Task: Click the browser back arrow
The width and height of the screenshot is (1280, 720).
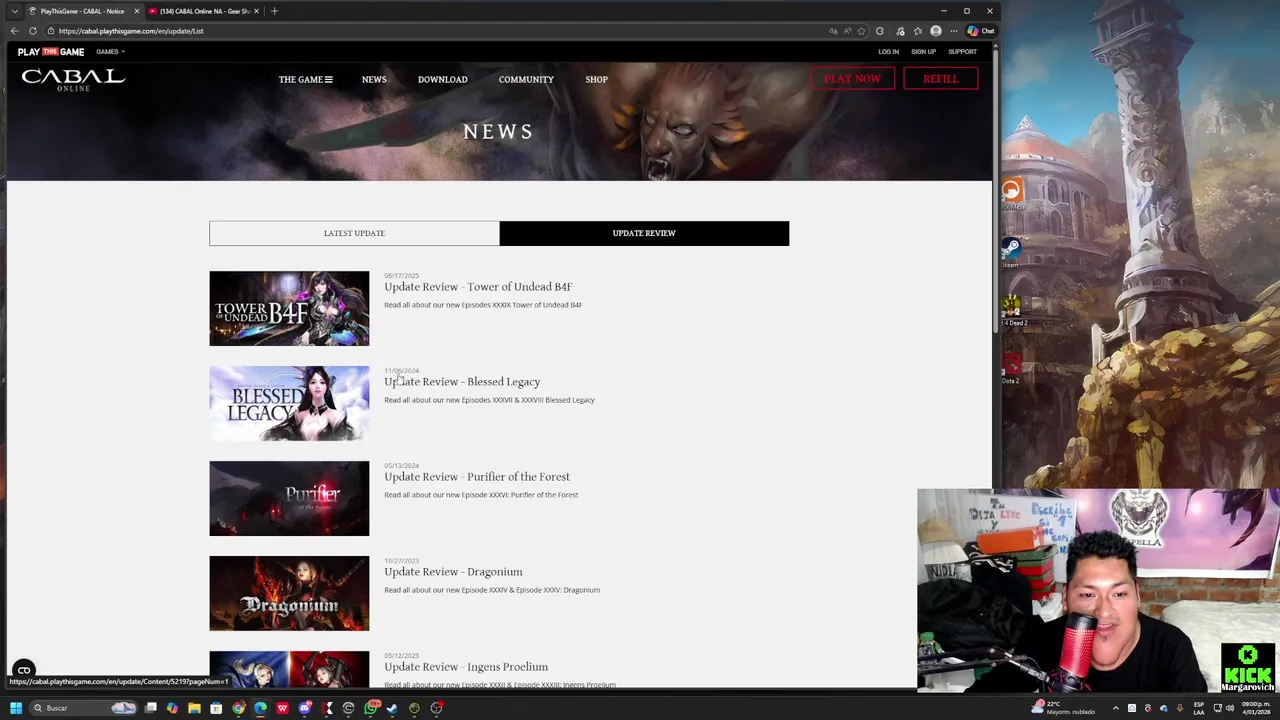Action: pos(14,31)
